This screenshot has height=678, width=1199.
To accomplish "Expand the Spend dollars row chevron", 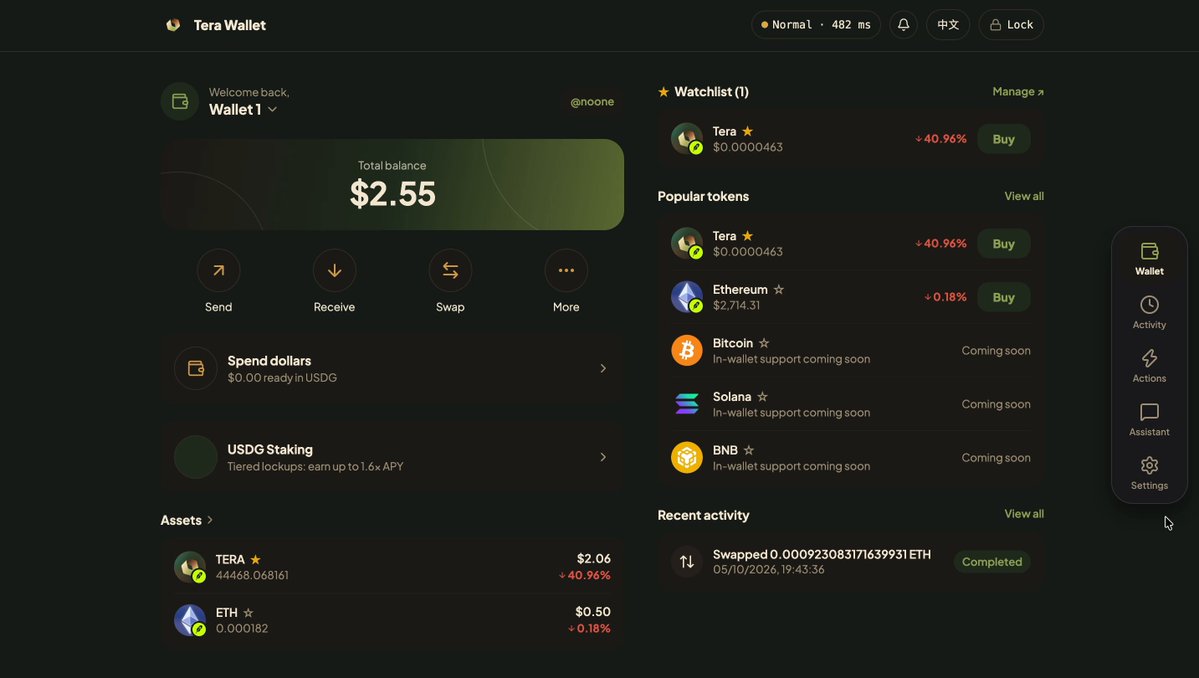I will tap(603, 368).
